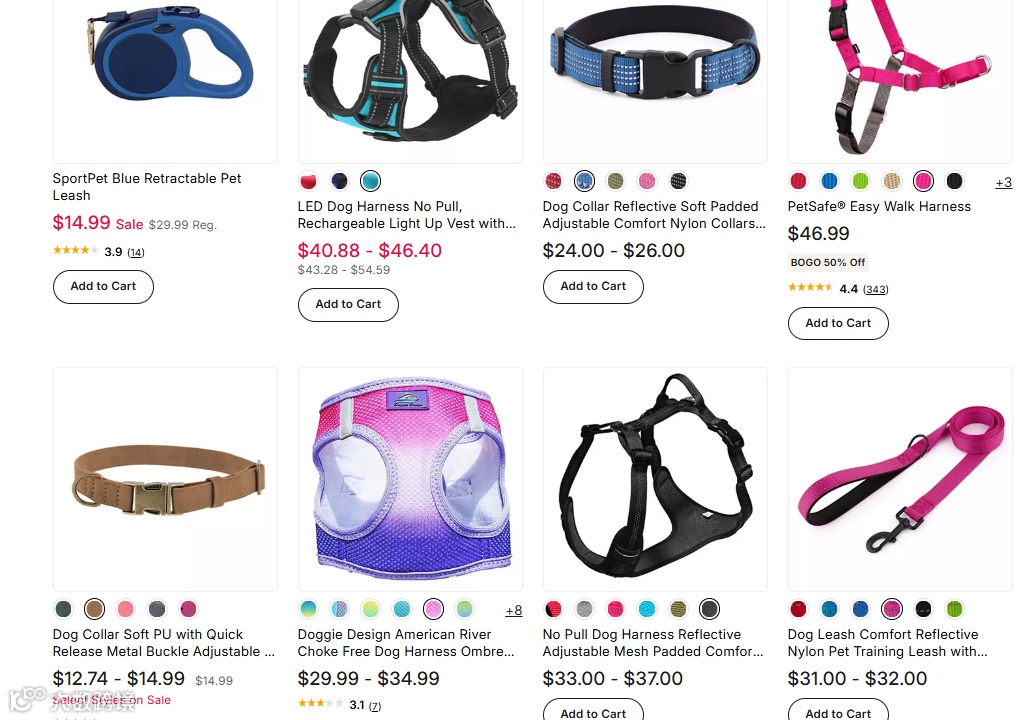Show +3 more PetSafe harness colors
Viewport: 1035px width, 720px height.
pyautogui.click(x=1003, y=183)
